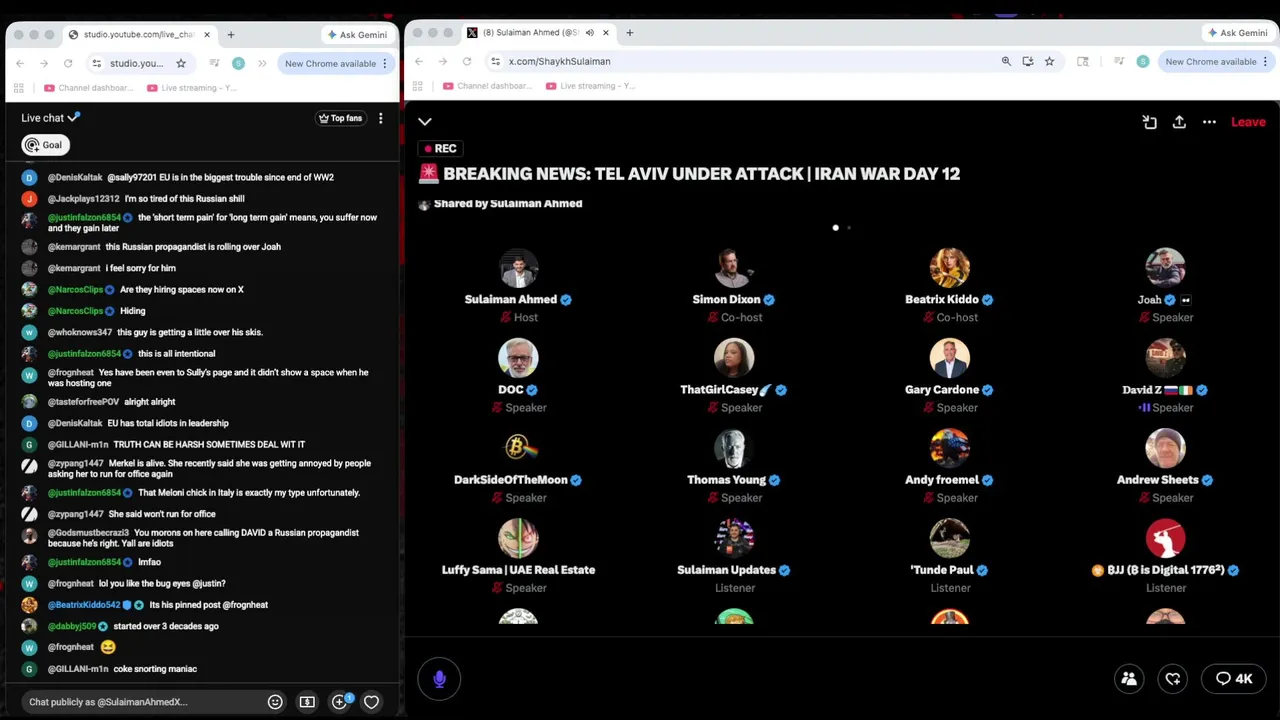Share the Space using the upload arrow icon
This screenshot has width=1280, height=720.
coord(1179,122)
